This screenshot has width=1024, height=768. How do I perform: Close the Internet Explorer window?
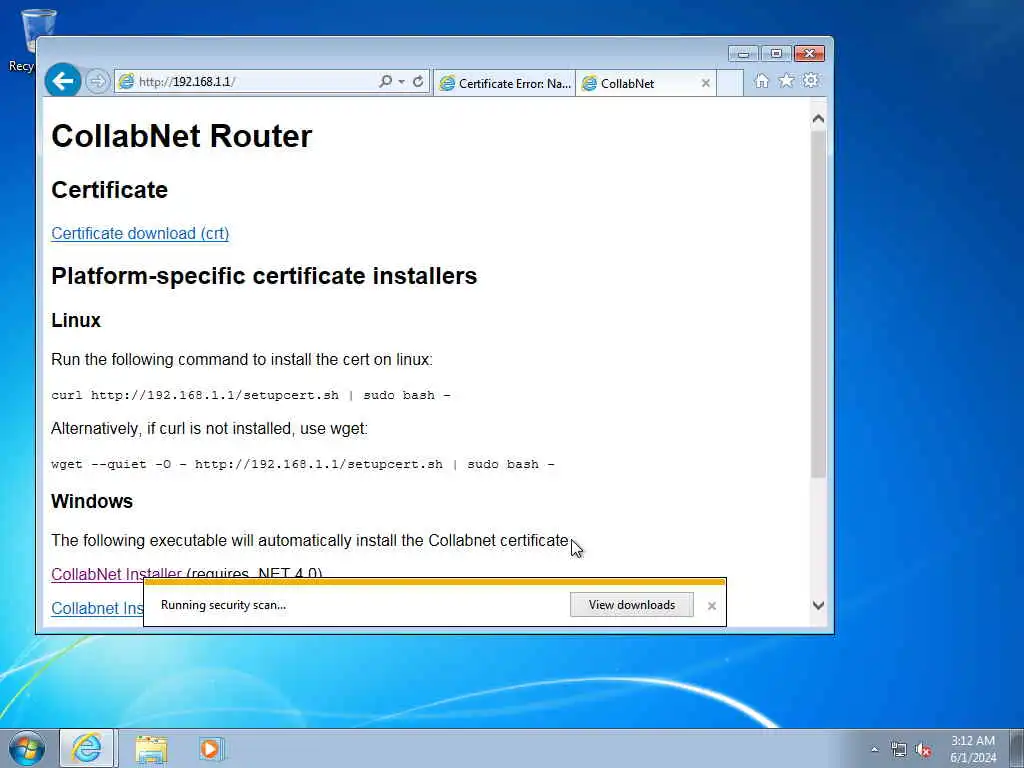click(810, 54)
